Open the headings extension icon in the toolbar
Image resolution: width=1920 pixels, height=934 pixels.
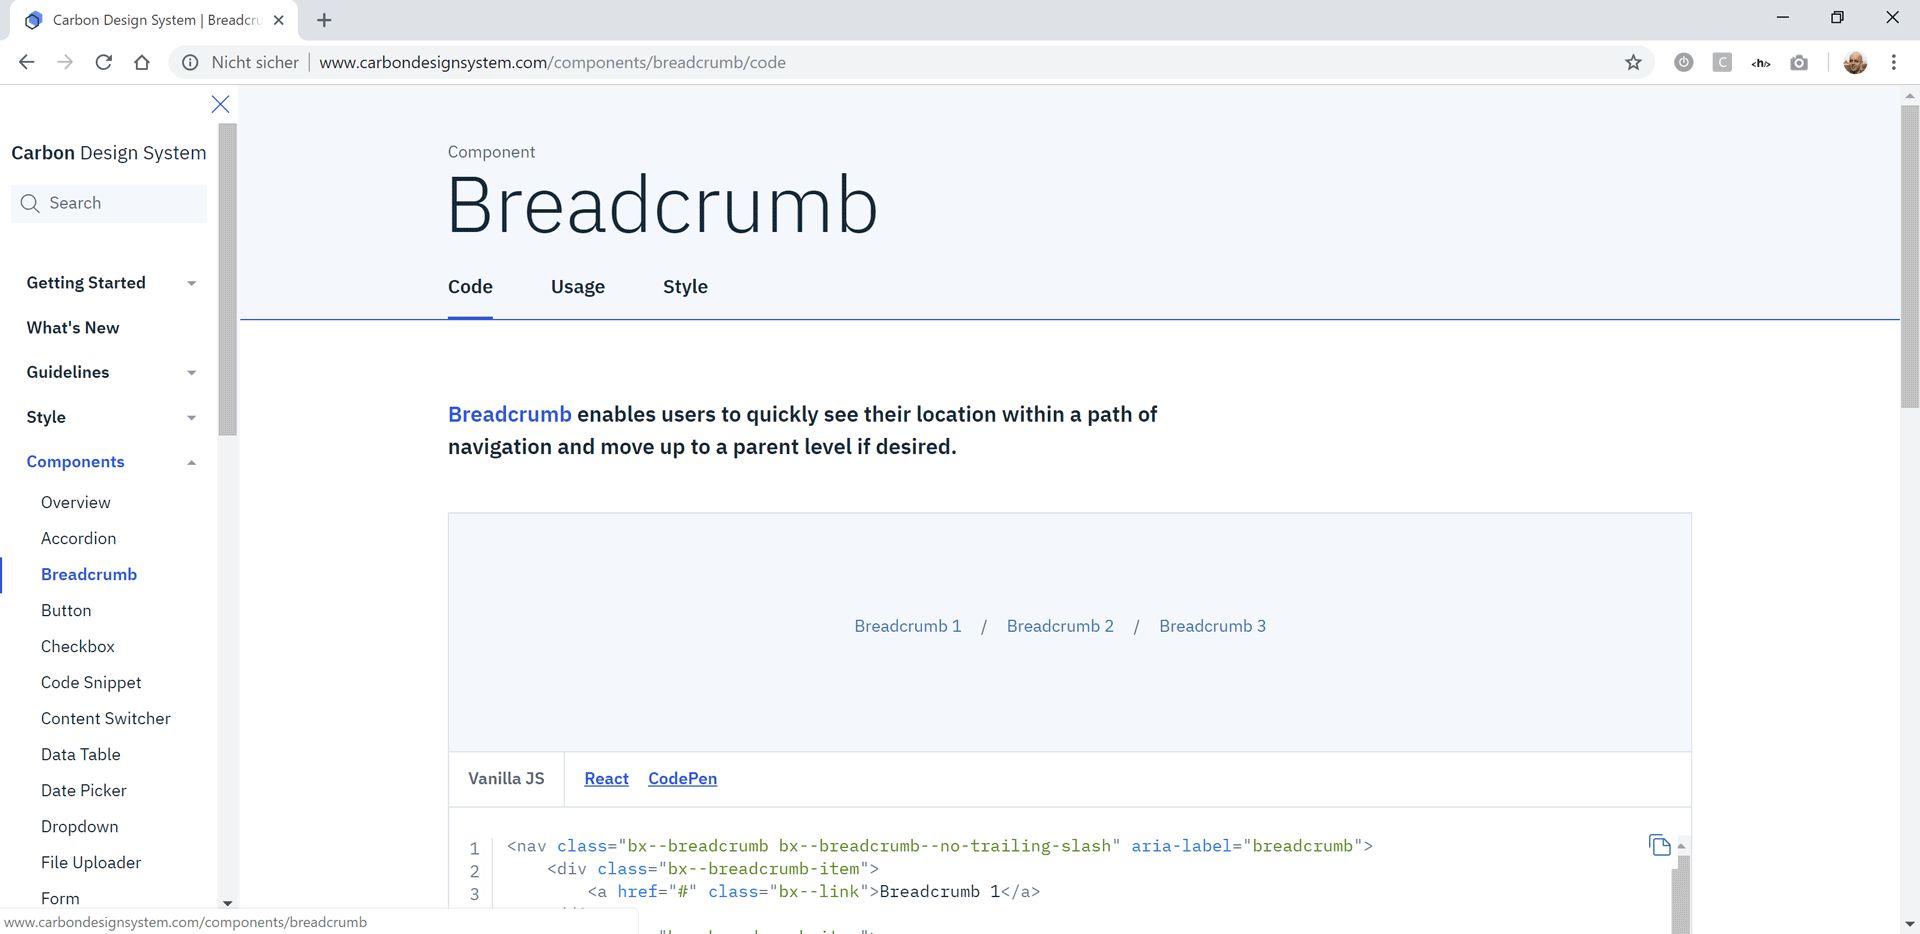tap(1761, 63)
